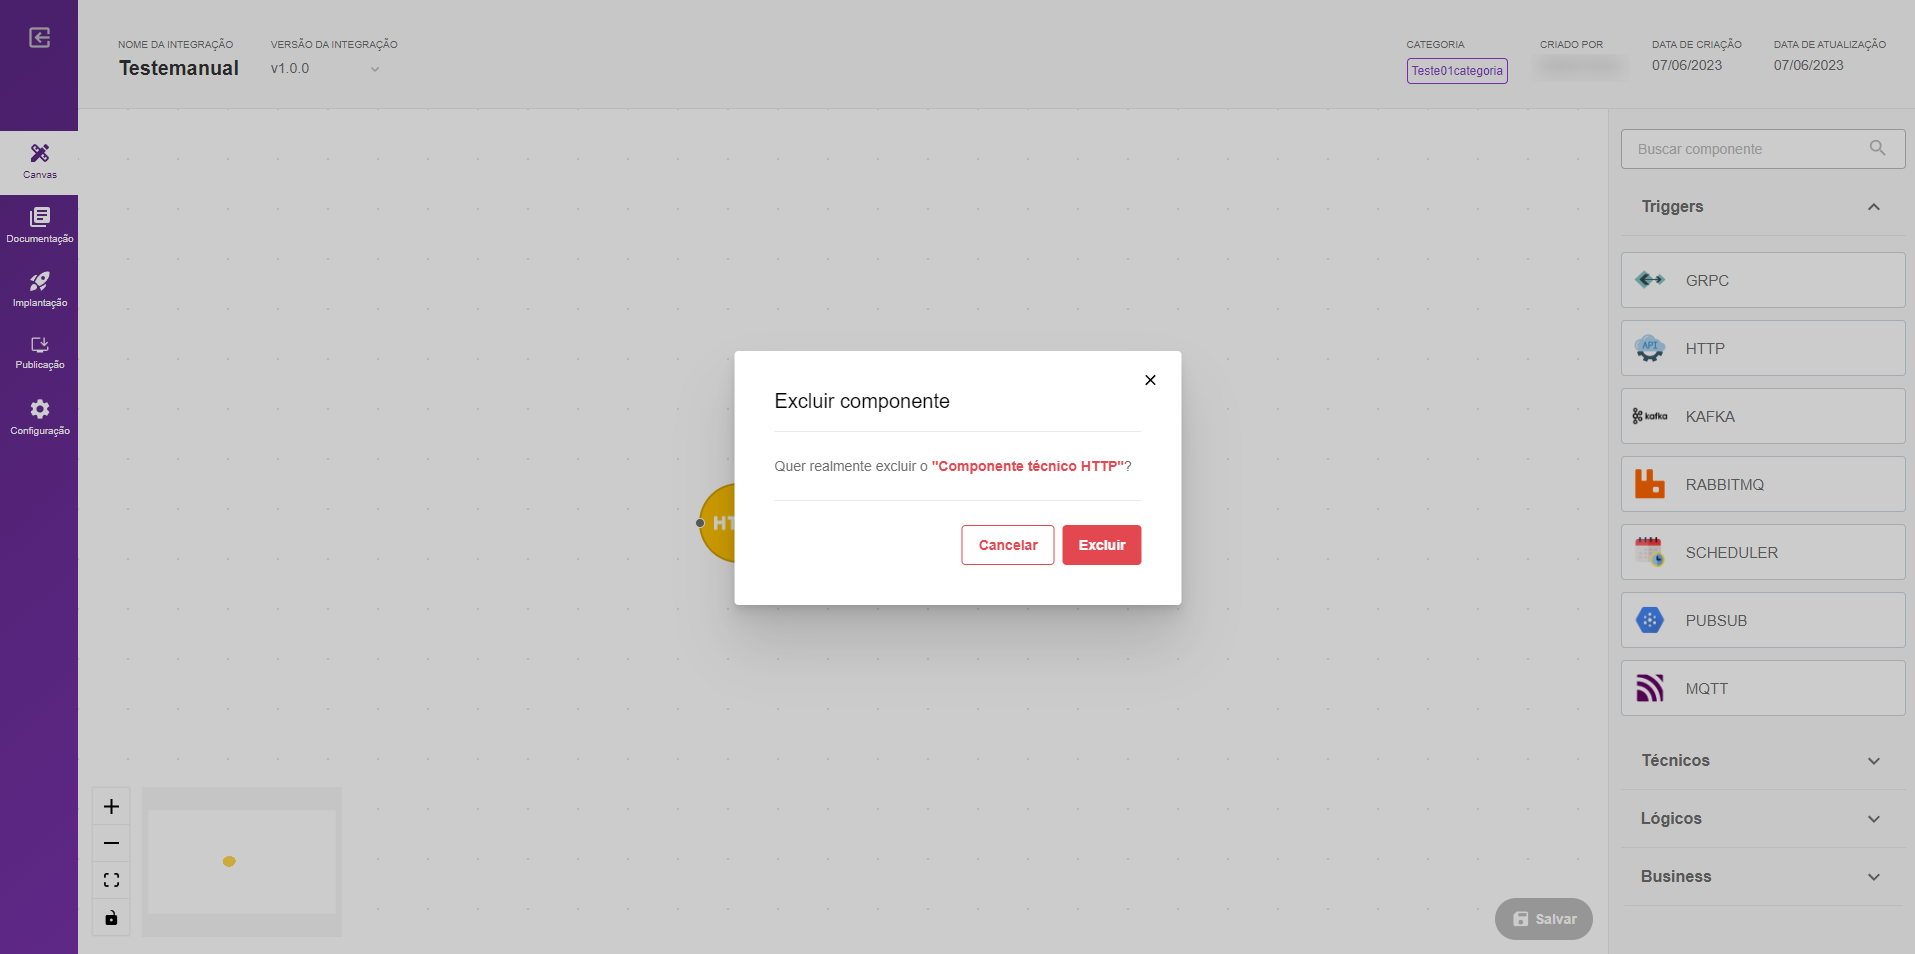Screen dimensions: 1915x954
Task: Zoom in on canvas with plus
Action: click(x=111, y=806)
